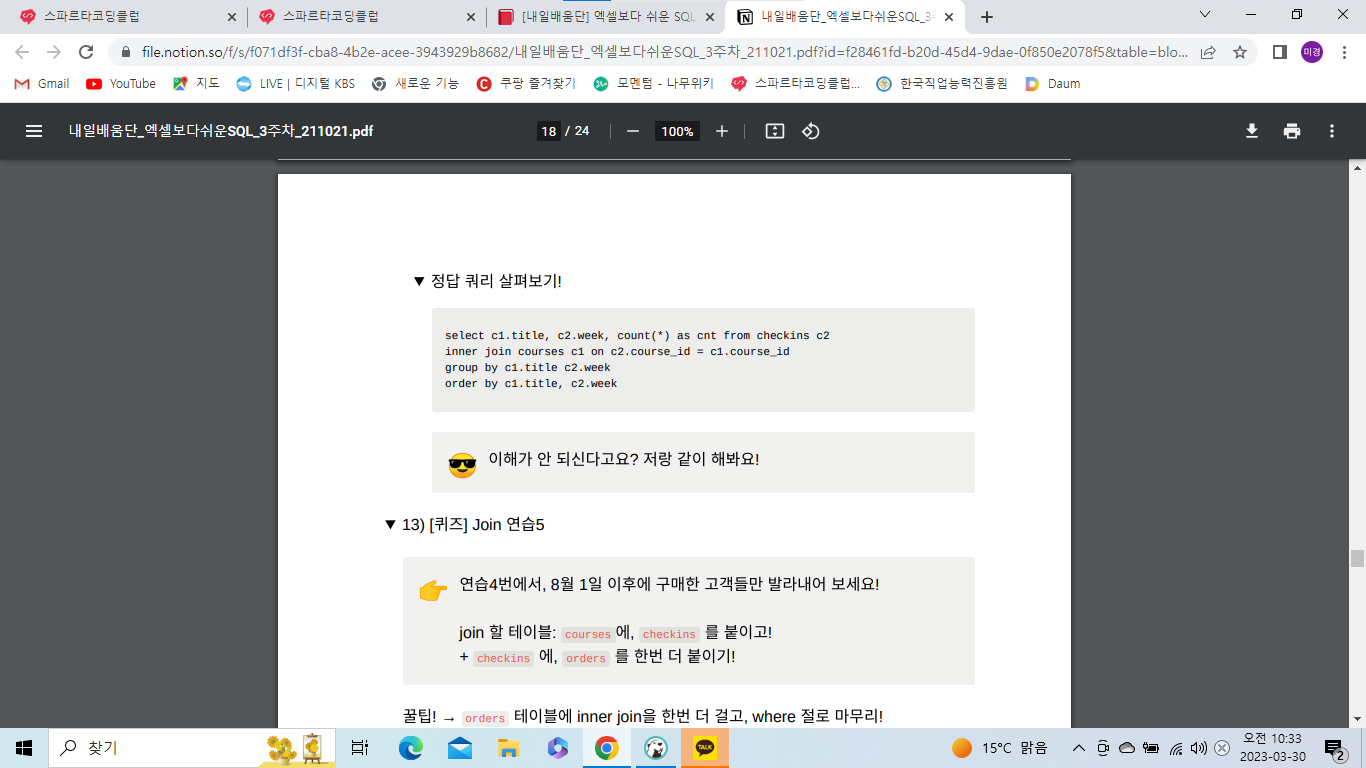Screen dimensions: 1366x768
Task: Close the first 스파르타코딩클럽 tab
Action: (x=232, y=17)
